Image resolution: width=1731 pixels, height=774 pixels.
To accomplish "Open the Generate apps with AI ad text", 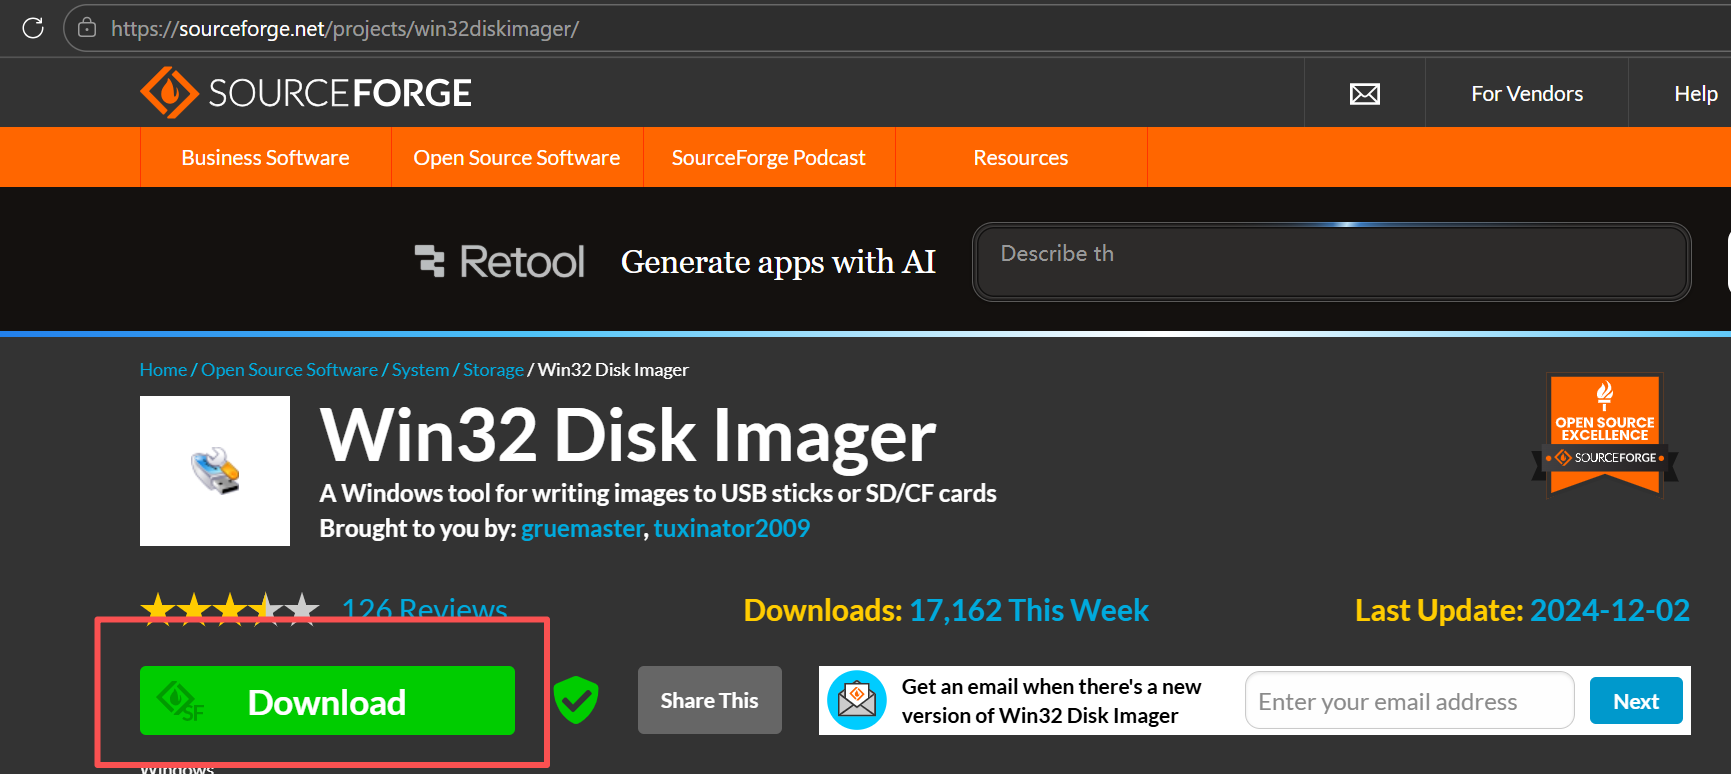I will tap(778, 262).
